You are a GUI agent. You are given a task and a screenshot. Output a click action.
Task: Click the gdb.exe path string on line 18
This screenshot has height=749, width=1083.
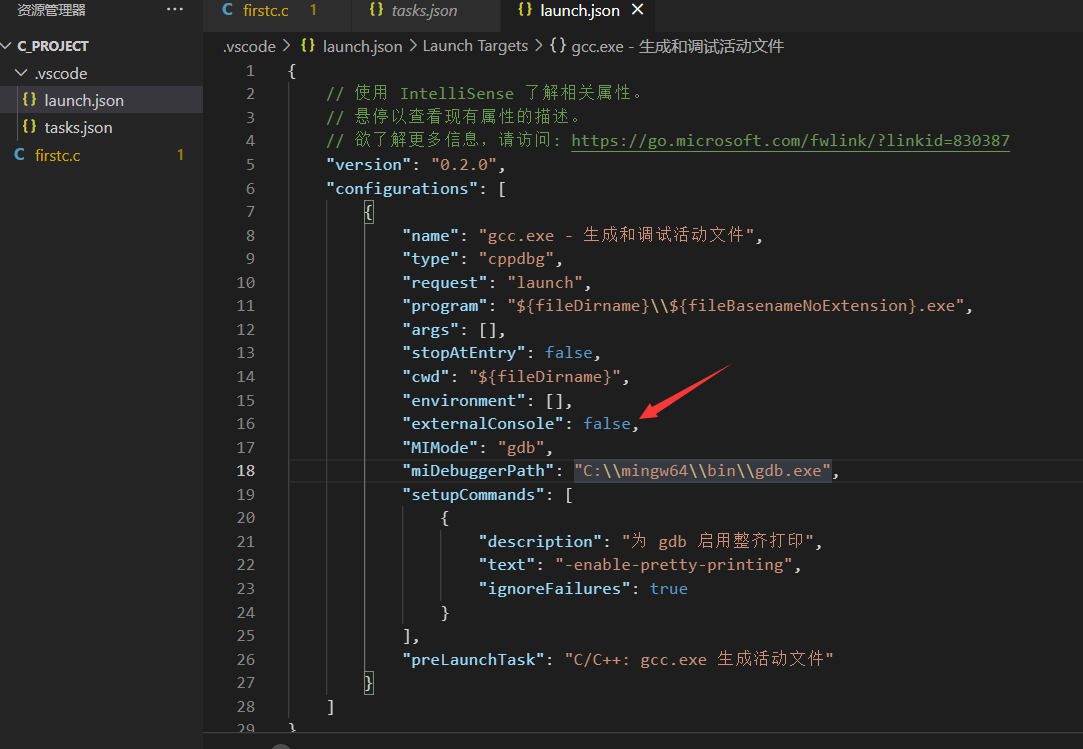pyautogui.click(x=702, y=471)
